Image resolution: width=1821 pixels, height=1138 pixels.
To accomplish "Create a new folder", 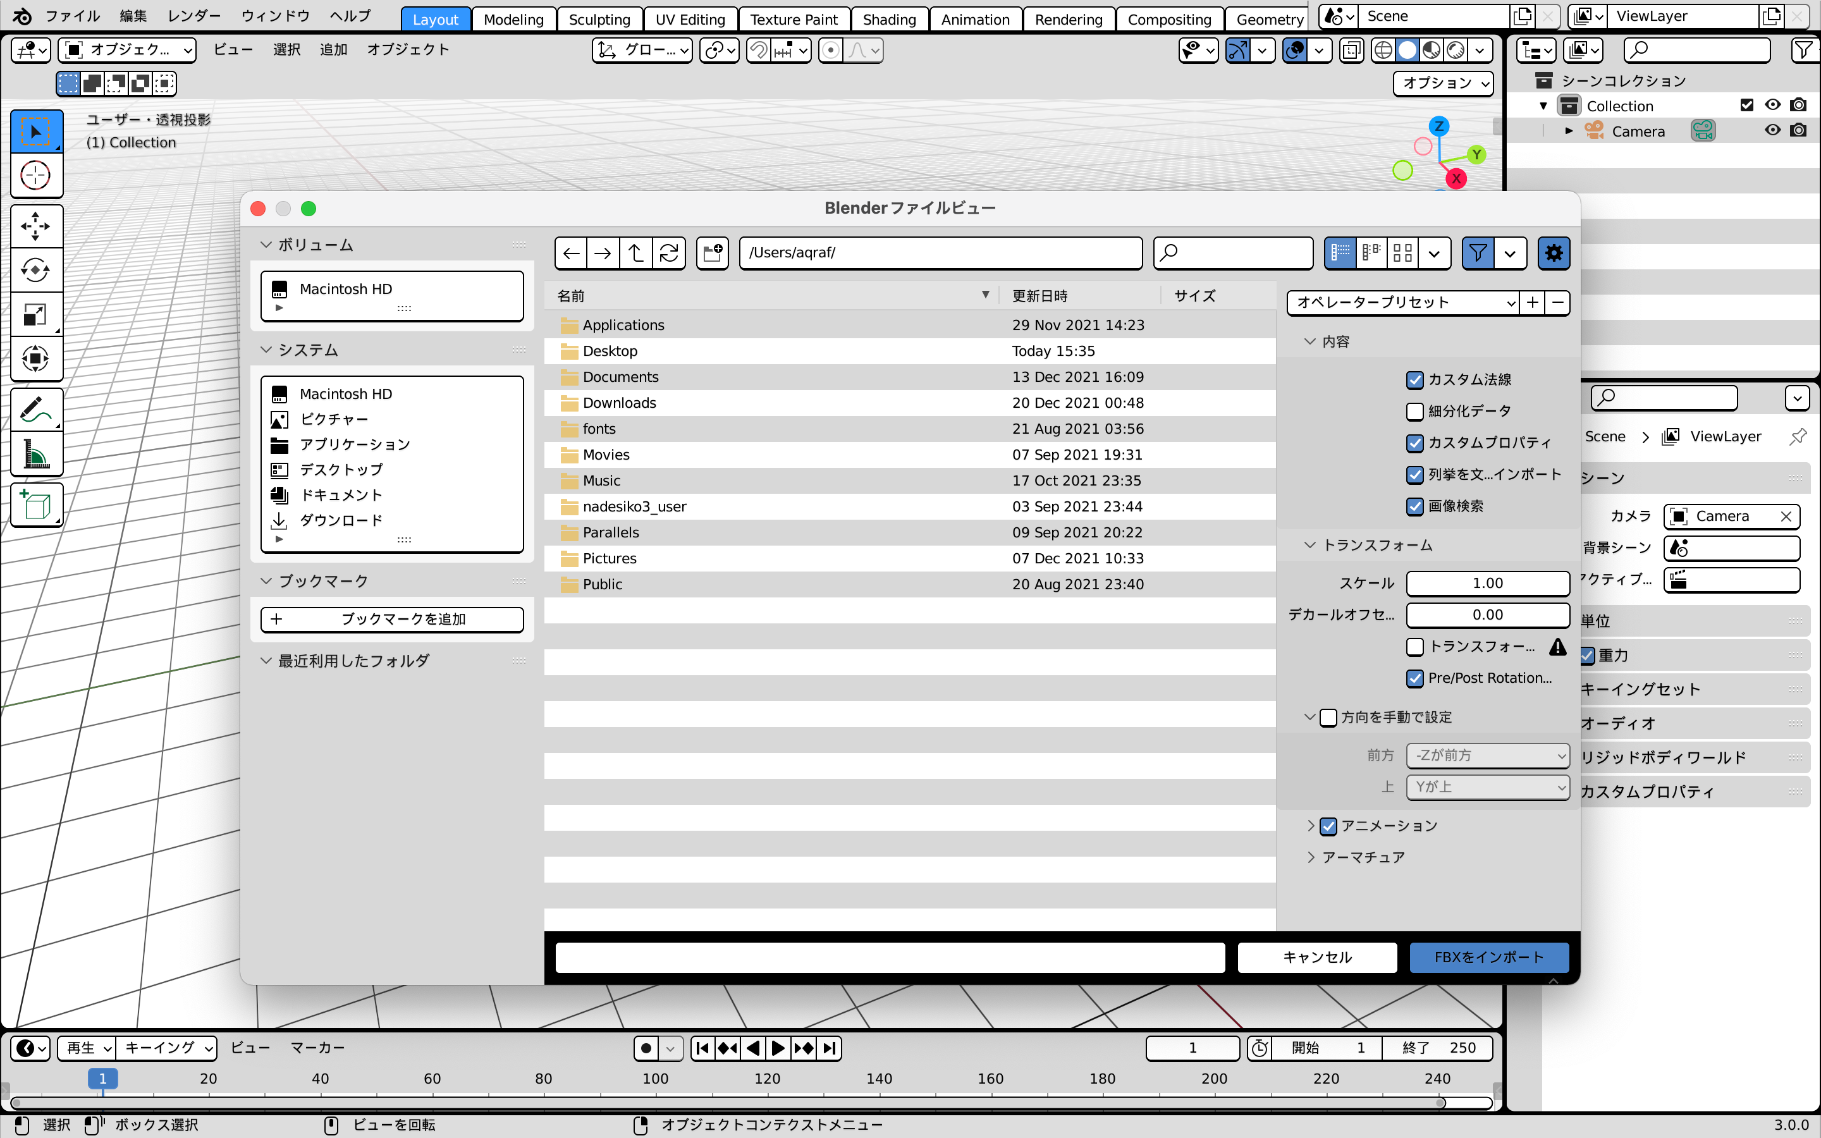I will pos(713,253).
